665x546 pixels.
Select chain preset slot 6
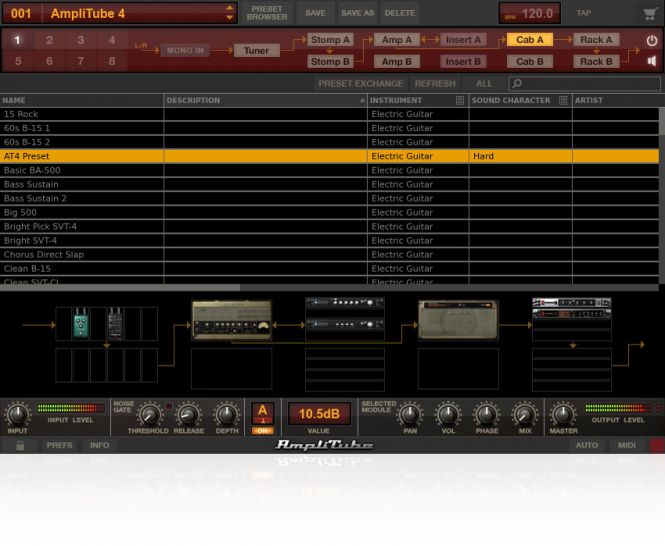(50, 62)
